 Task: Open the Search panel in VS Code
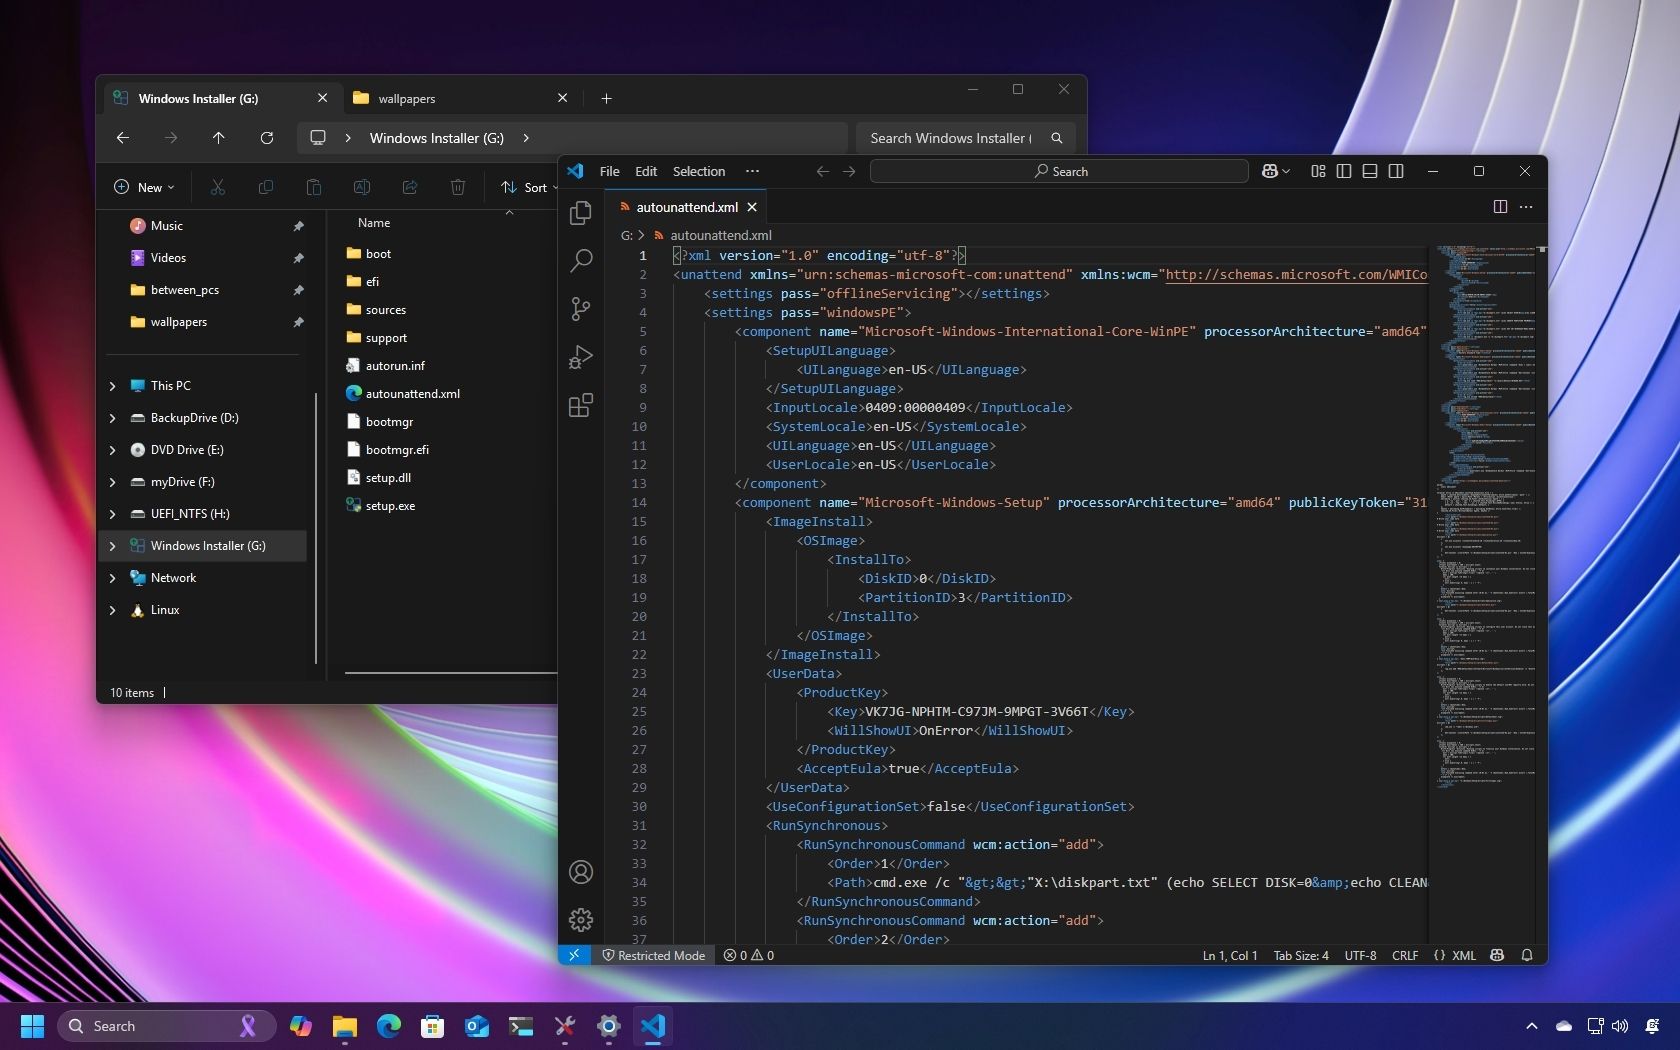pos(580,261)
